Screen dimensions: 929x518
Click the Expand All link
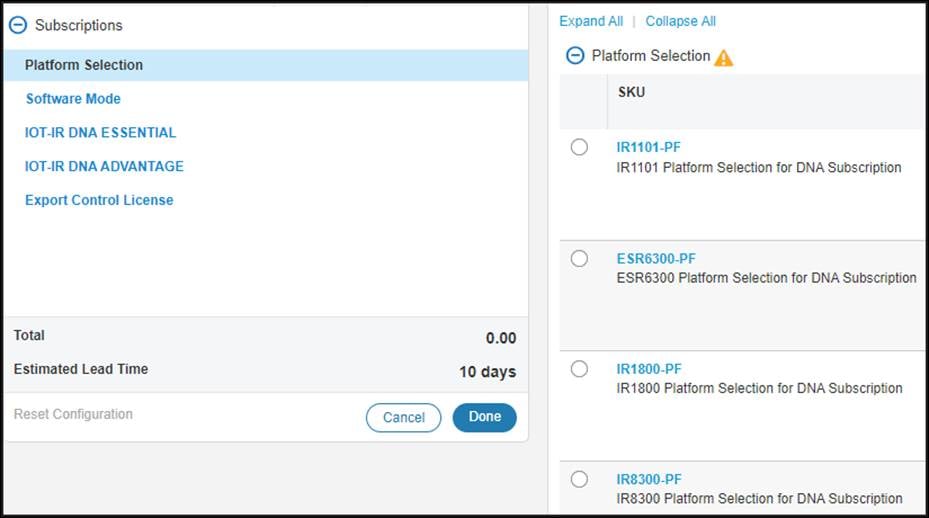[591, 21]
